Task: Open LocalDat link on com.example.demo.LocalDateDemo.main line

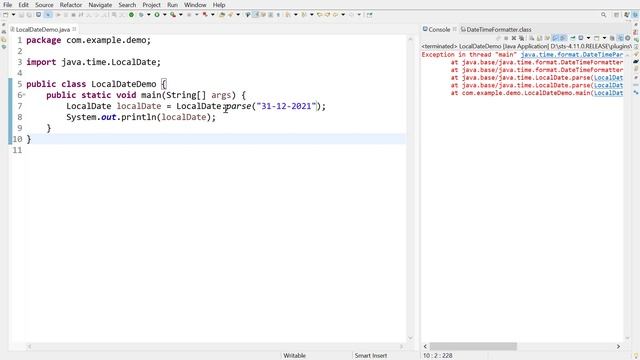Action: (608, 93)
